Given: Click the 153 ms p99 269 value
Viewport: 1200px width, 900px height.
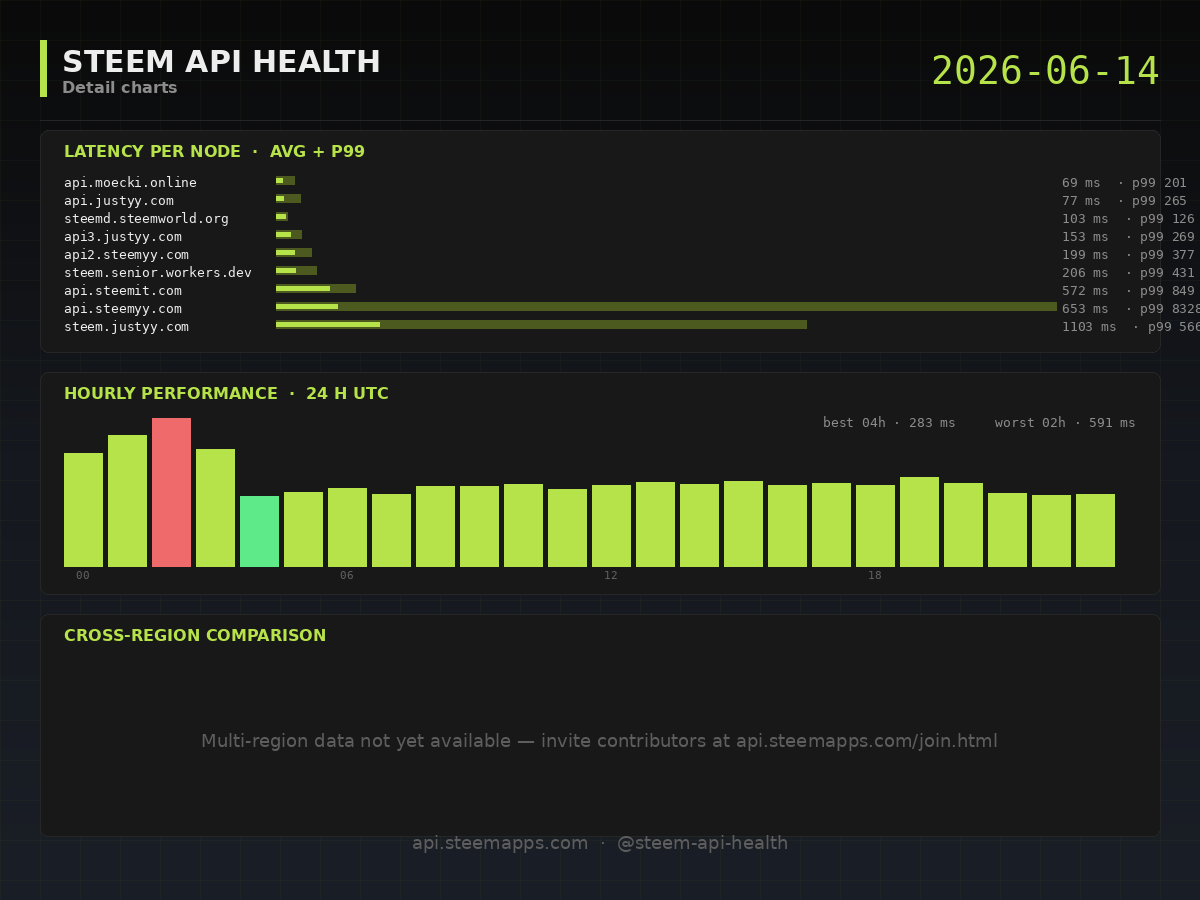Looking at the screenshot, I should click(x=1128, y=237).
